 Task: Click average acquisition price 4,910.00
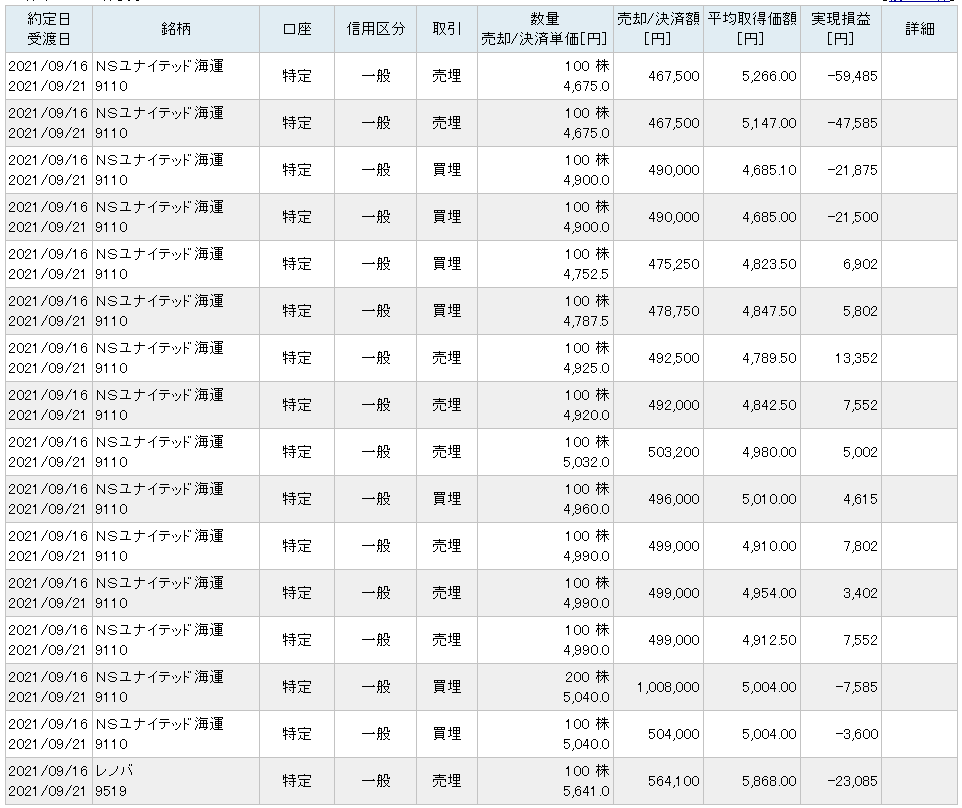pyautogui.click(x=769, y=546)
